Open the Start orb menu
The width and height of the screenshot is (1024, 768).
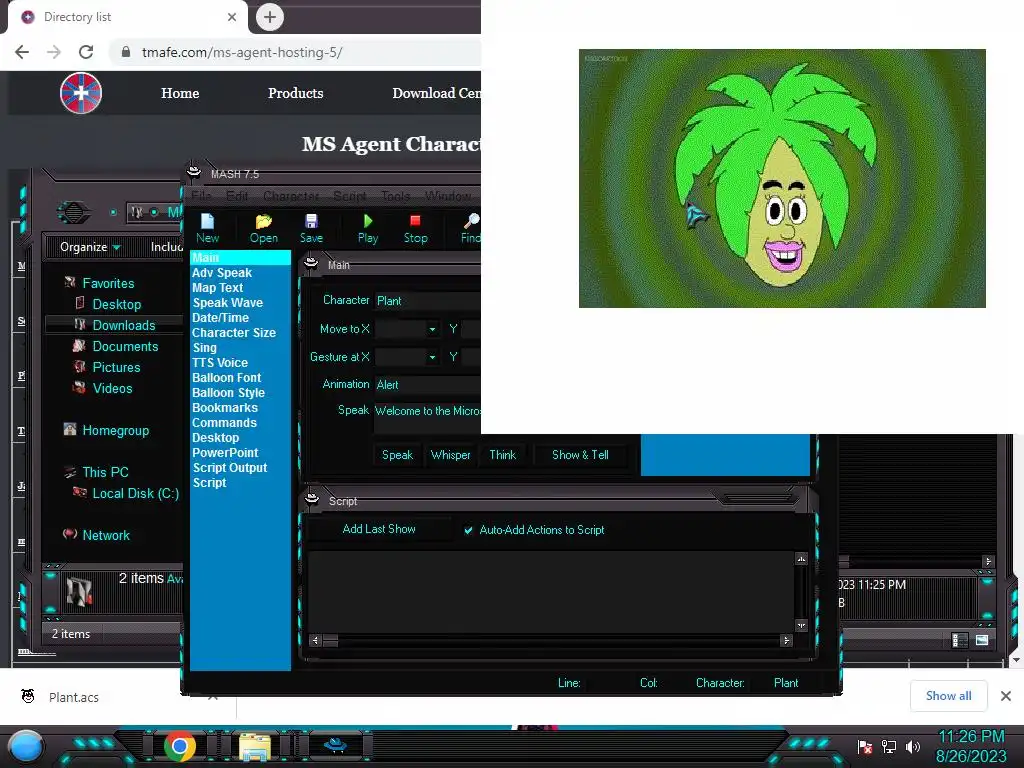coord(26,747)
